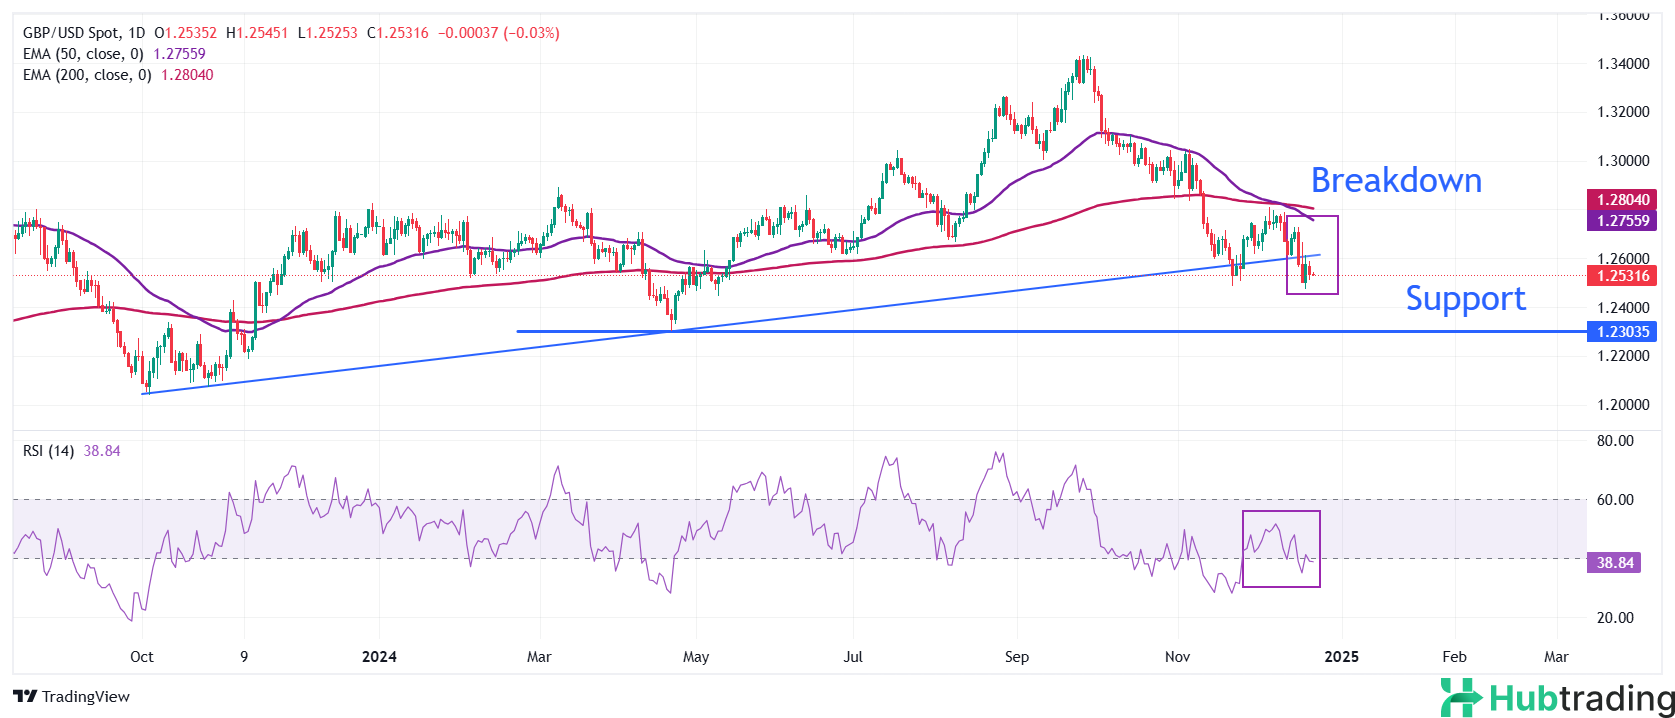This screenshot has height=718, width=1675.
Task: Select the 1.25316 current price tag
Action: coord(1621,276)
